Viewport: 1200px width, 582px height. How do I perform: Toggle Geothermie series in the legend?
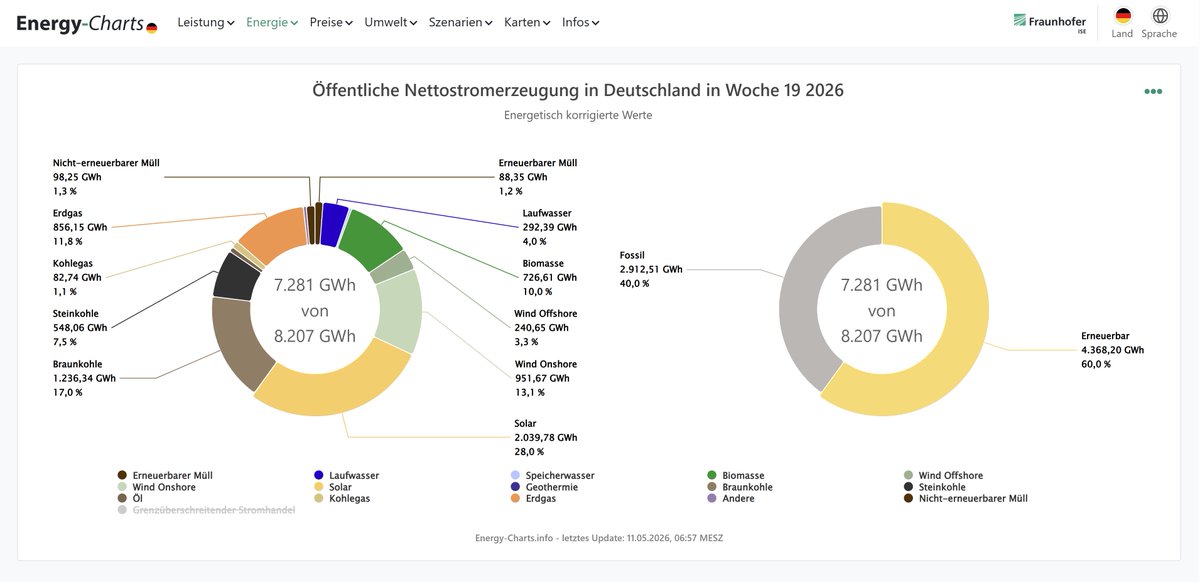pyautogui.click(x=544, y=487)
